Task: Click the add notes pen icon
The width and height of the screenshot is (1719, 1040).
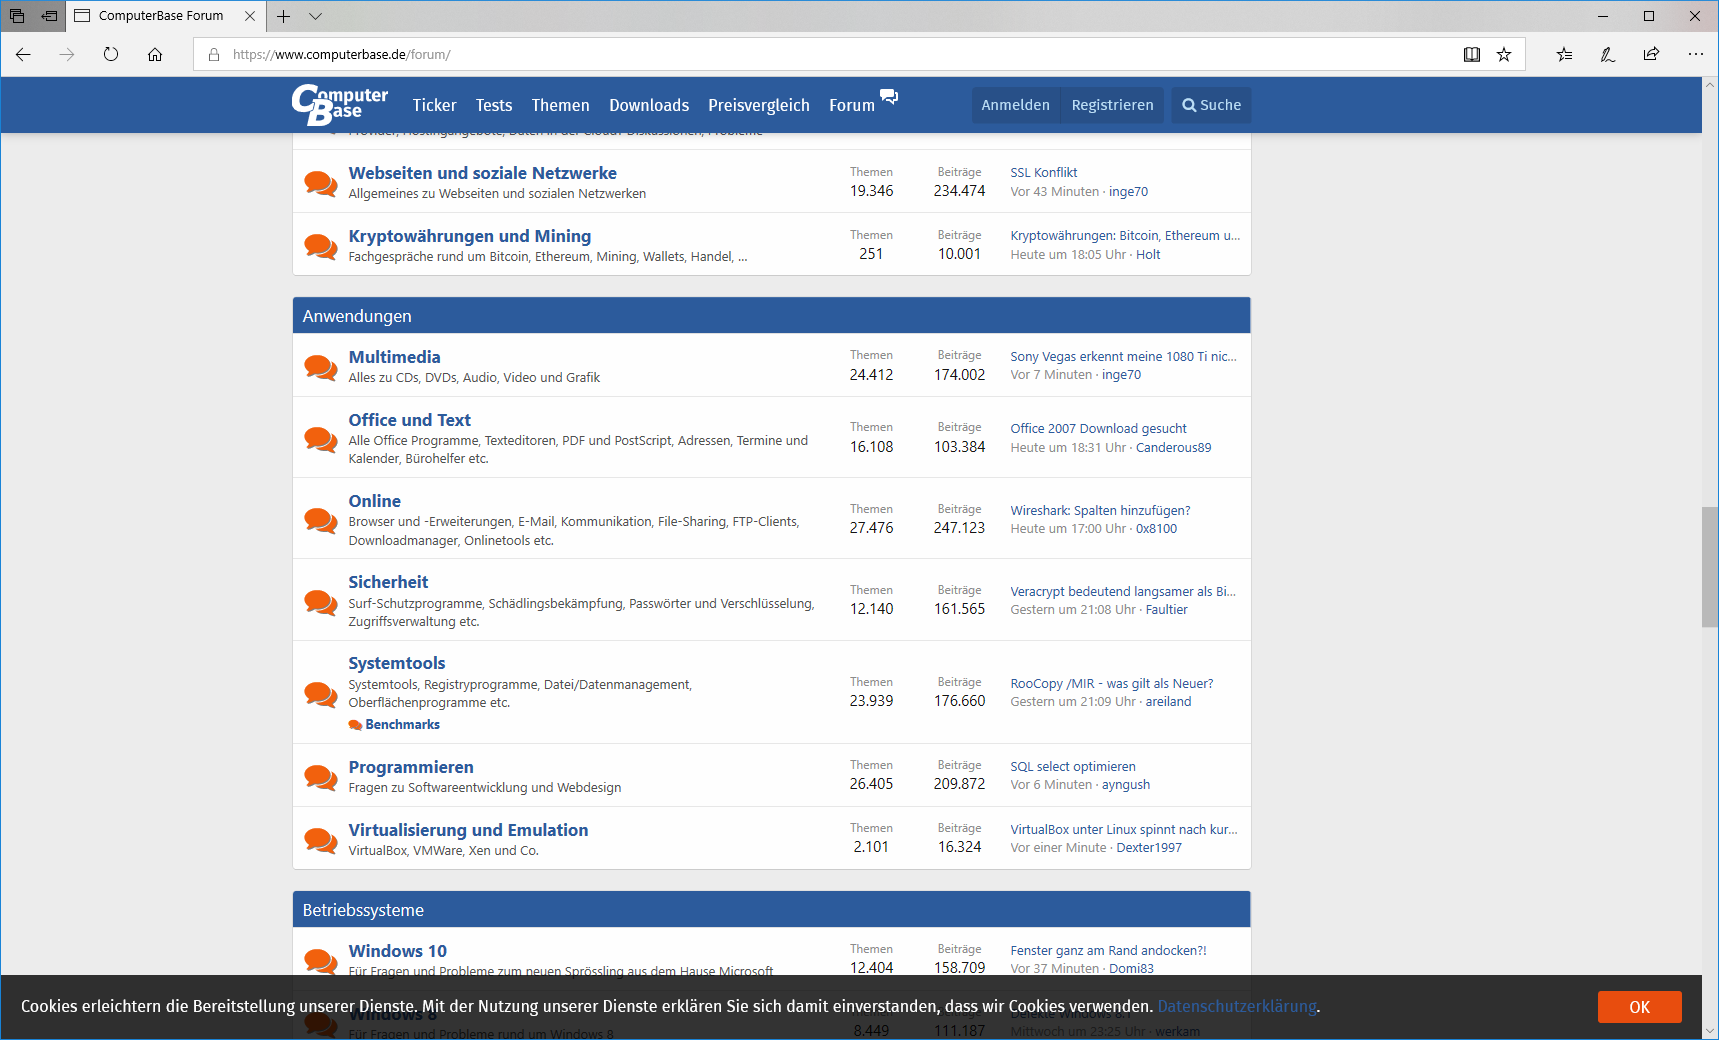Action: pyautogui.click(x=1608, y=54)
